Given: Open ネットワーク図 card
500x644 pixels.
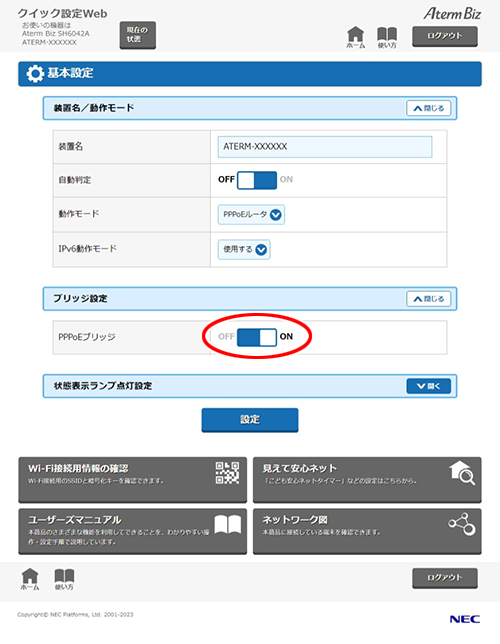Looking at the screenshot, I should point(367,531).
